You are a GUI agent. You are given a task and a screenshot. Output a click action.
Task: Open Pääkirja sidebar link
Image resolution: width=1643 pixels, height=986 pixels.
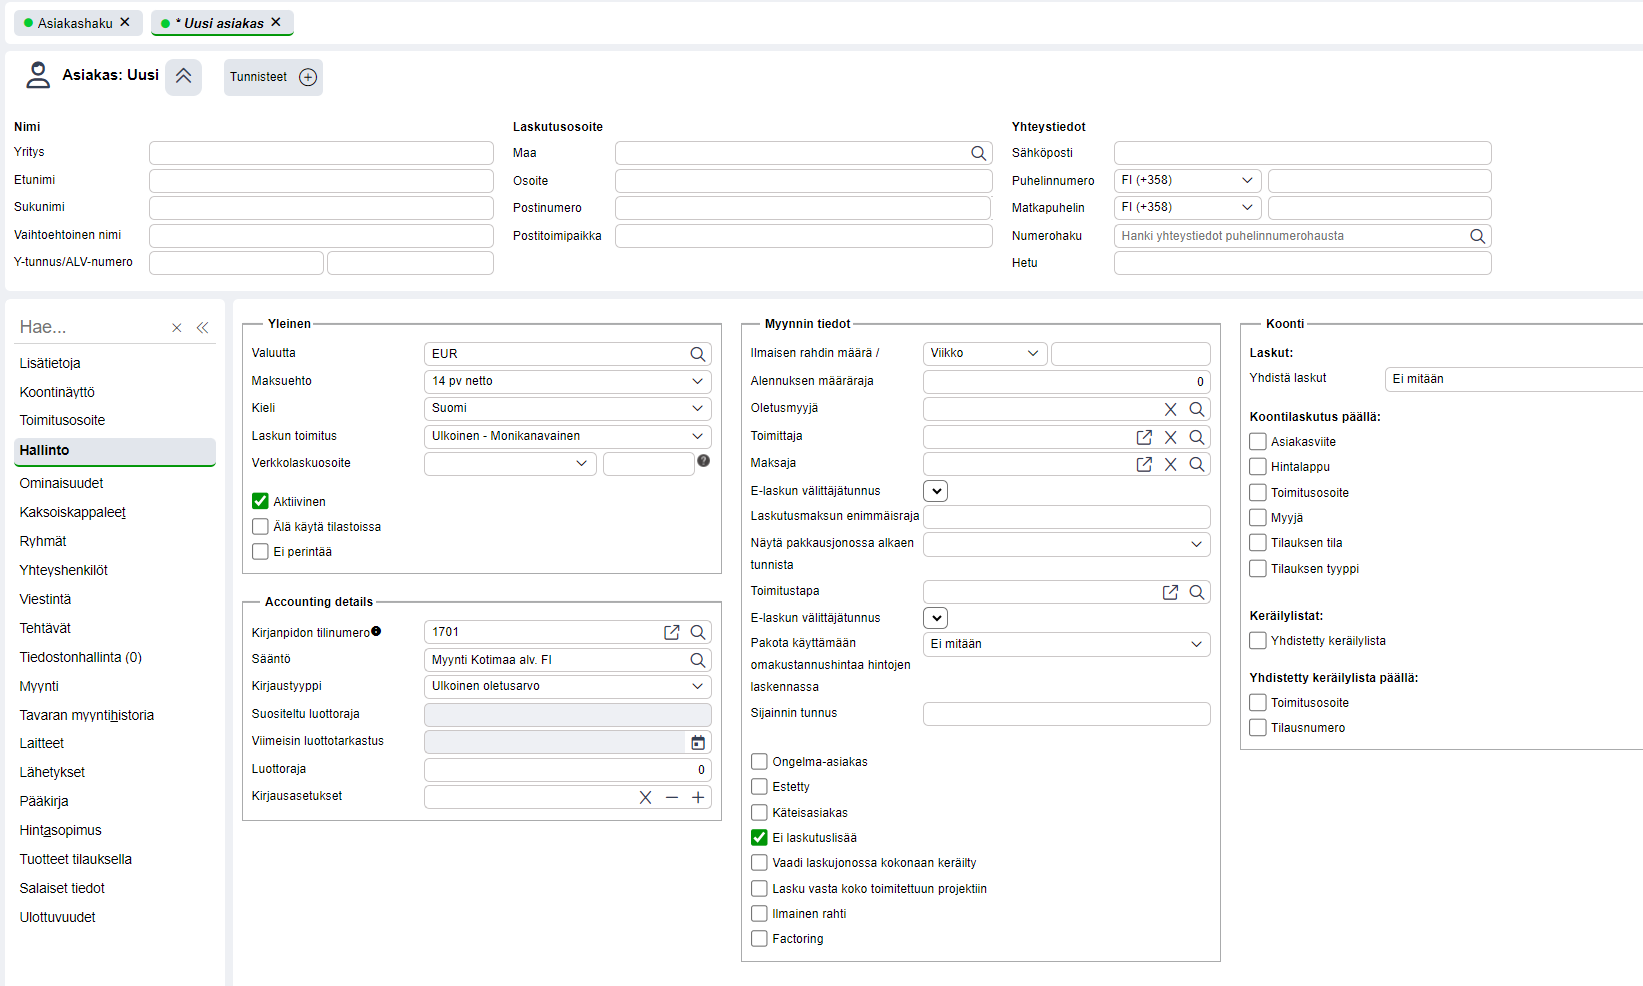click(x=44, y=801)
